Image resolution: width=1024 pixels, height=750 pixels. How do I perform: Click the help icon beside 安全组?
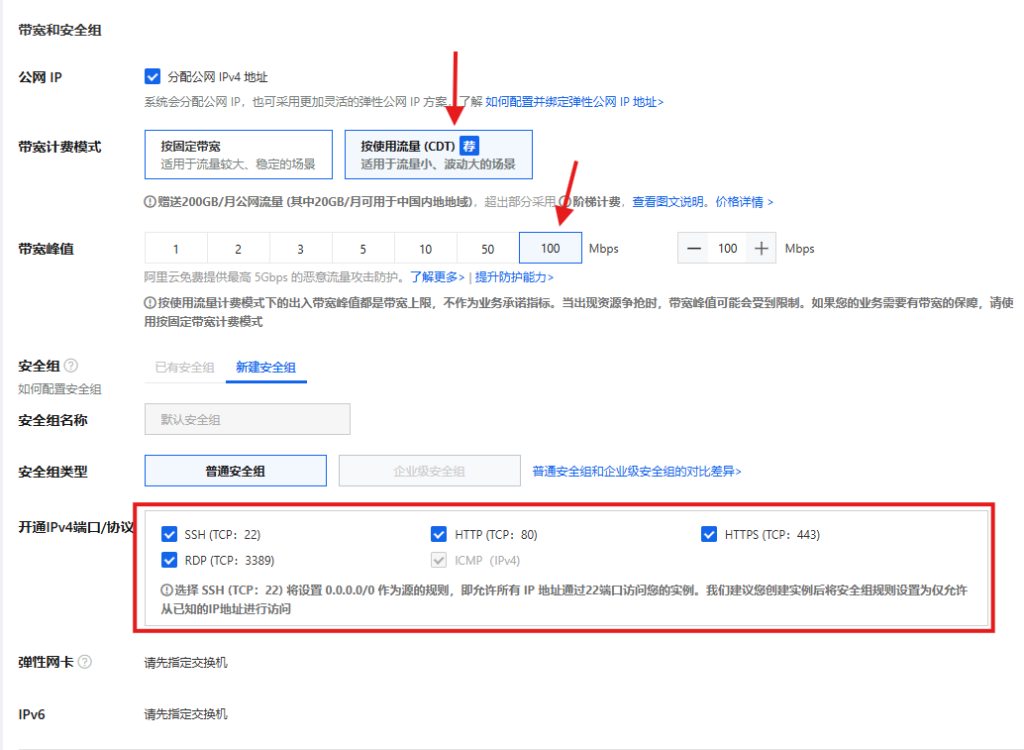[71, 366]
